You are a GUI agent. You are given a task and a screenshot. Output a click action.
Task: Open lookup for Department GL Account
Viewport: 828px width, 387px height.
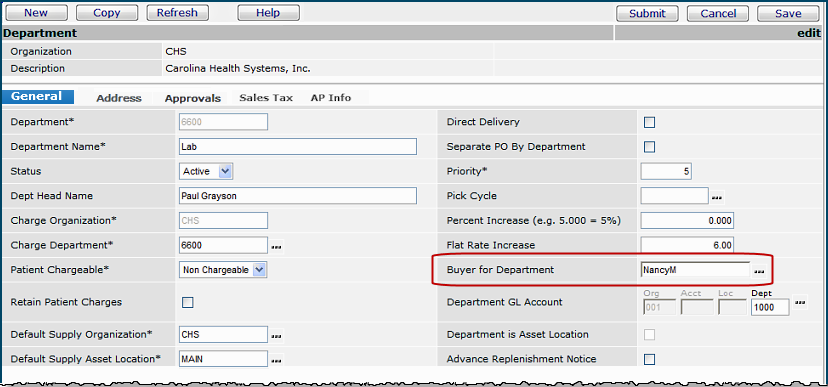point(801,303)
